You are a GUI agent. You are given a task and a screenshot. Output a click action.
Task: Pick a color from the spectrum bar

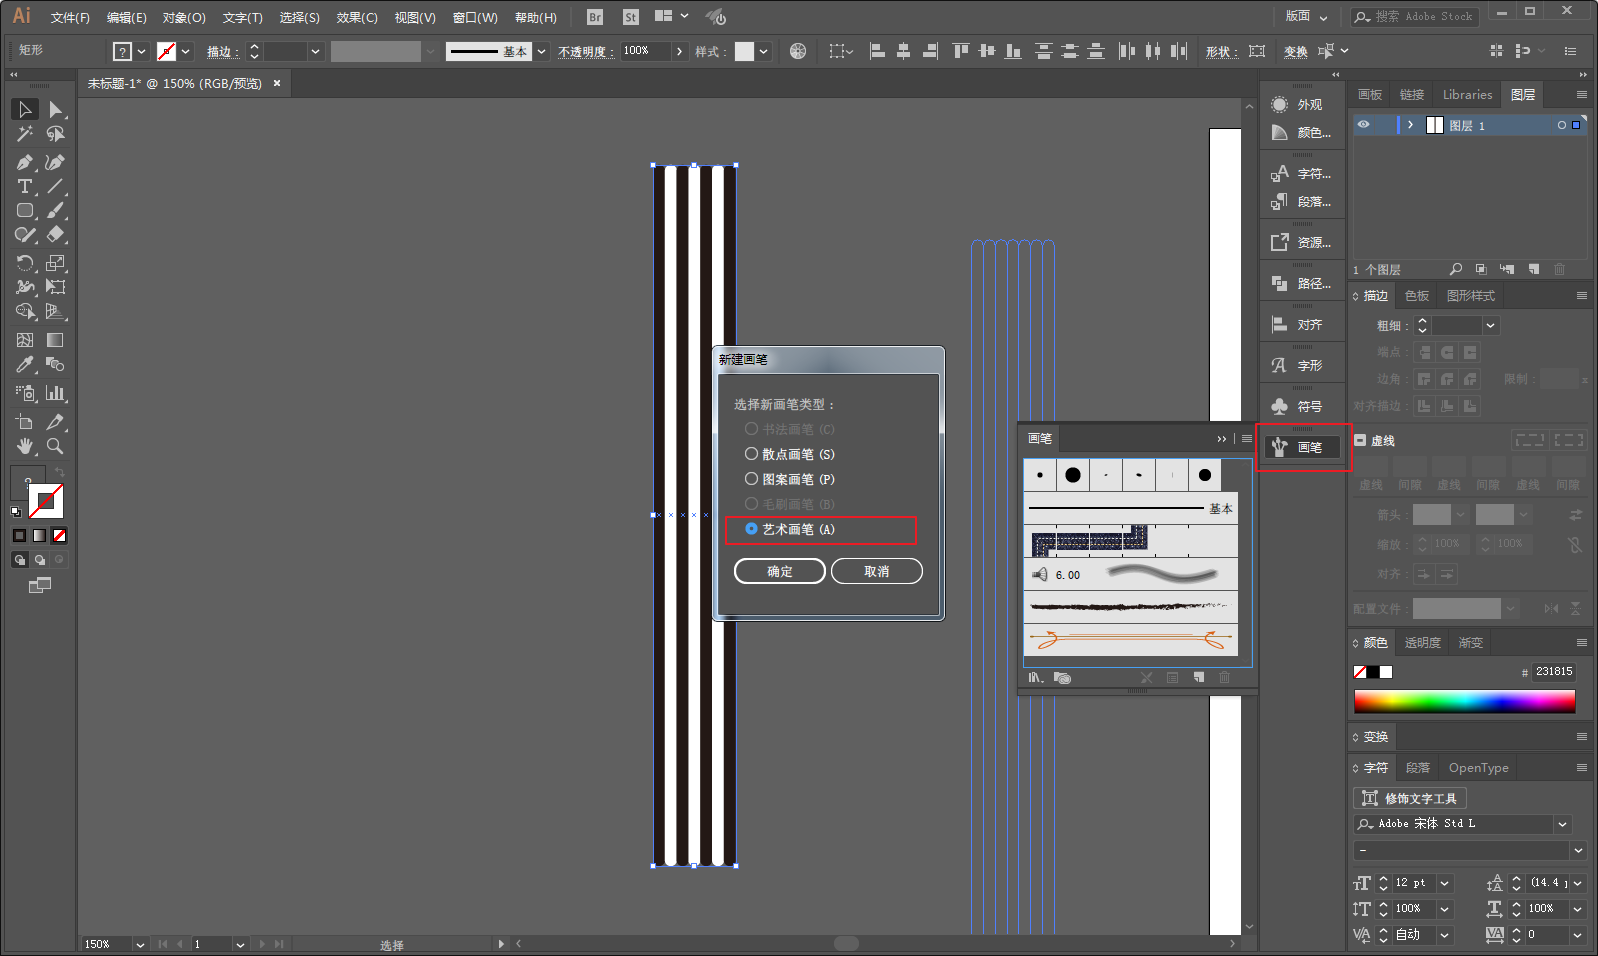1465,701
